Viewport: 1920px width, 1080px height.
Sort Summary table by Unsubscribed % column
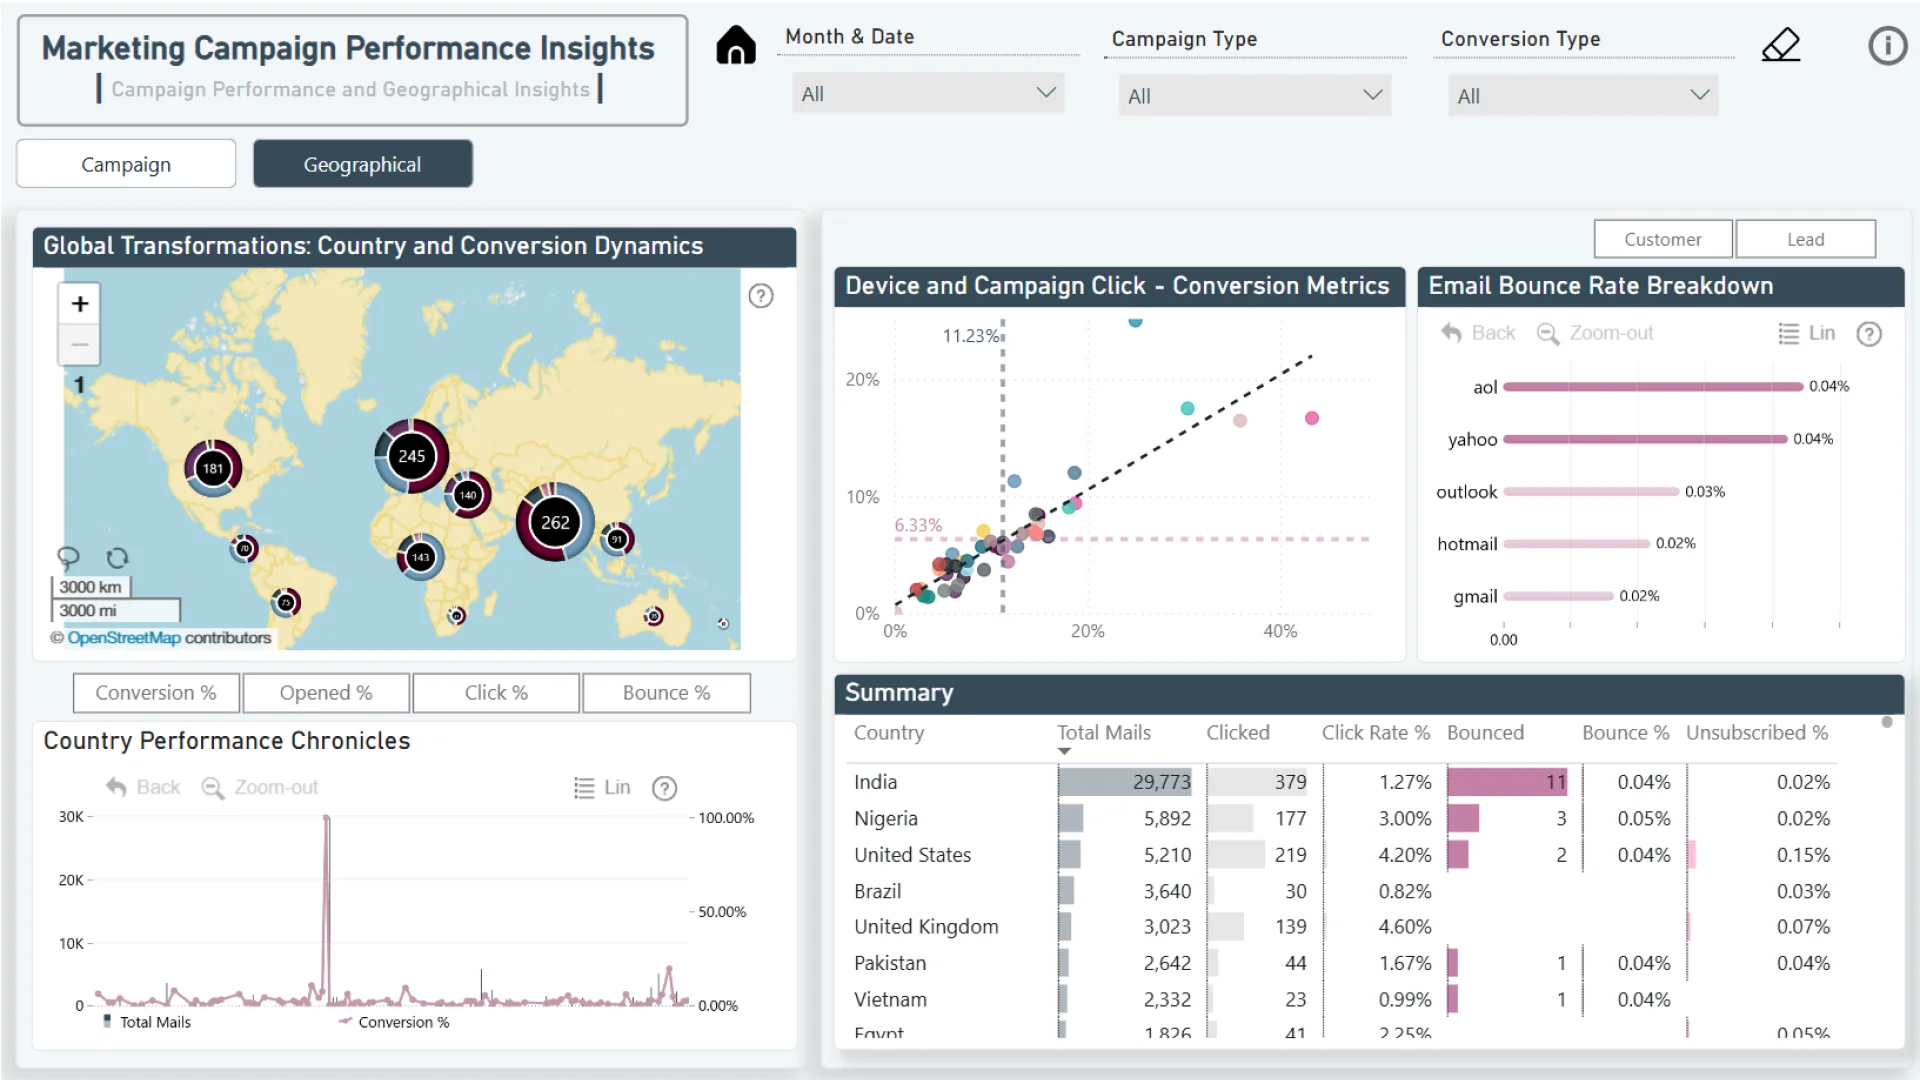coord(1756,732)
